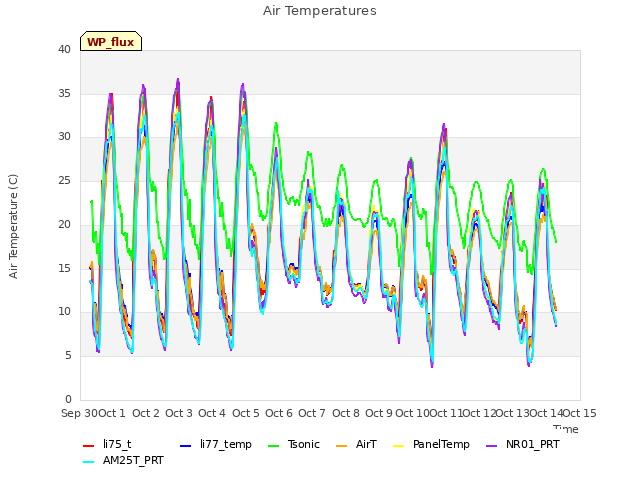
Task: Click the Oct 6 x-axis tick label
Action: [x=279, y=413]
